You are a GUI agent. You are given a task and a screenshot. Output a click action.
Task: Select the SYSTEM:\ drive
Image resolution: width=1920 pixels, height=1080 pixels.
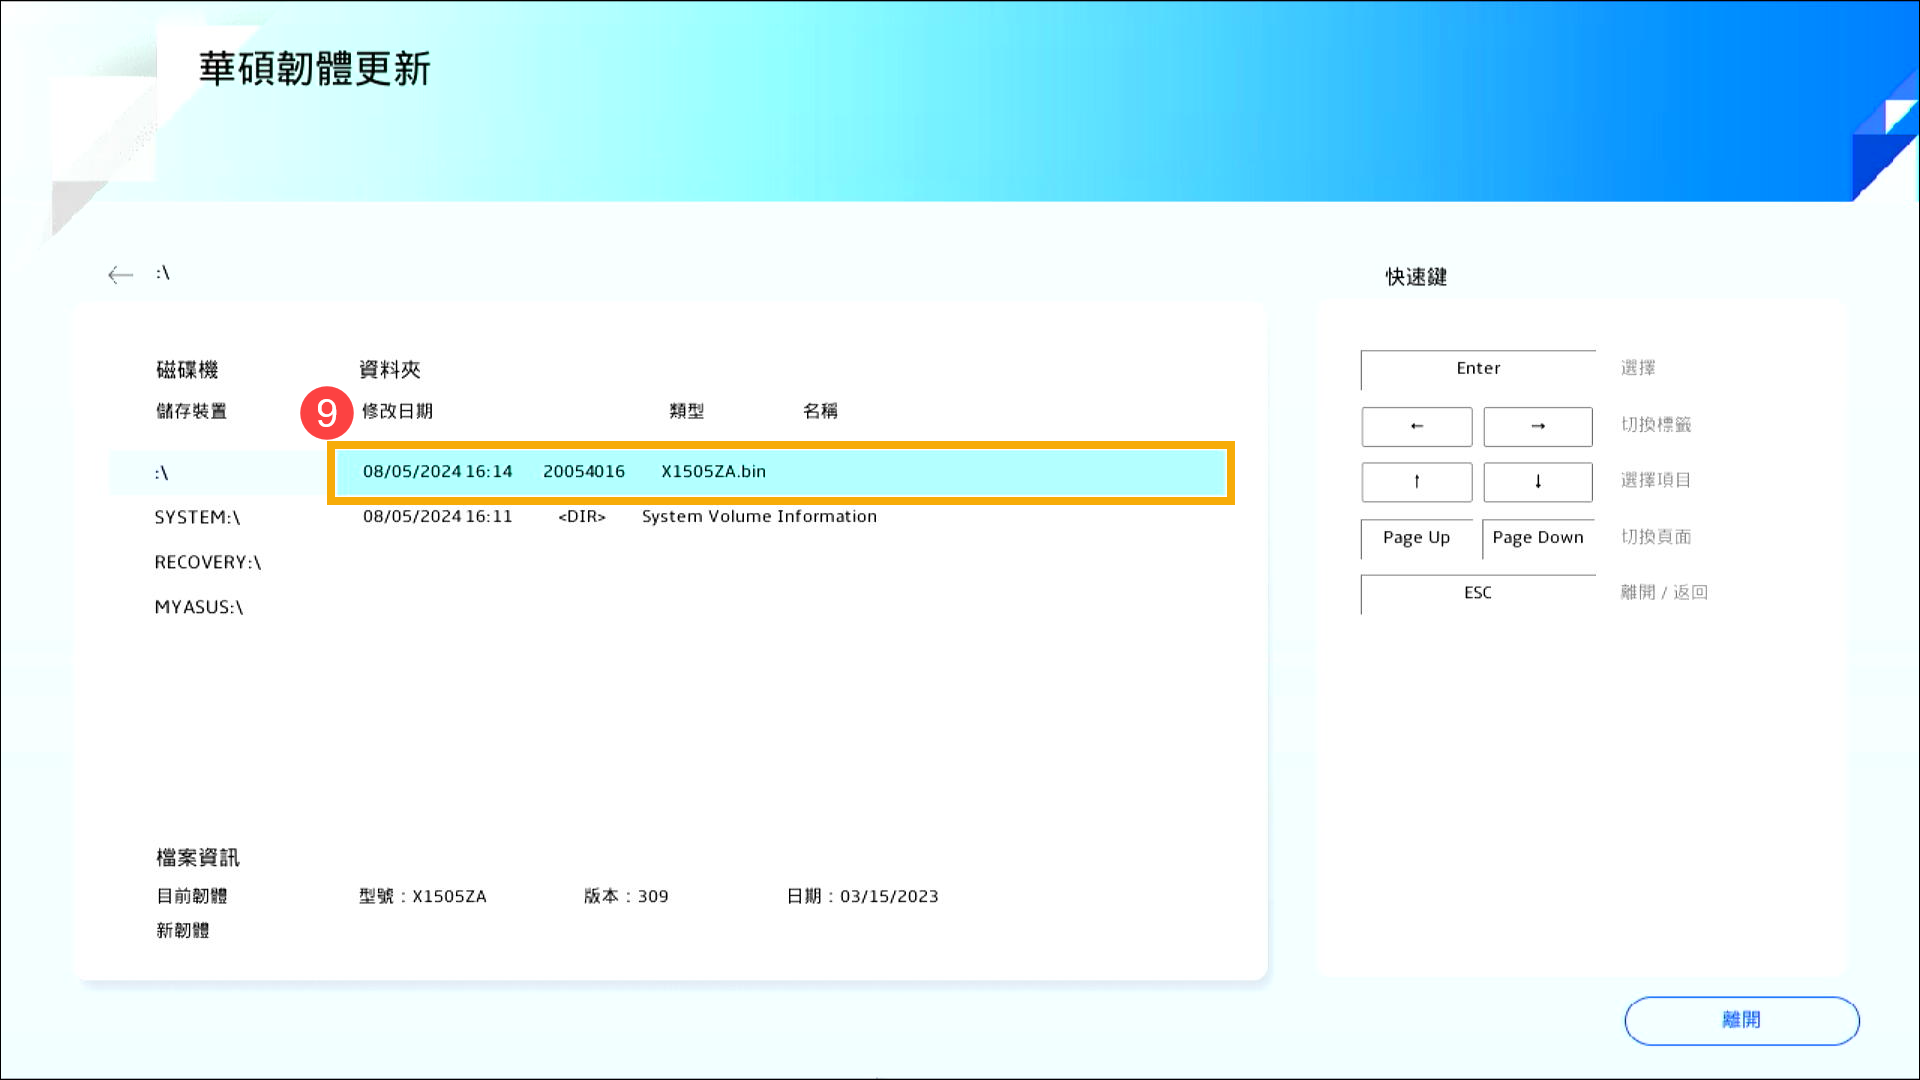click(197, 516)
